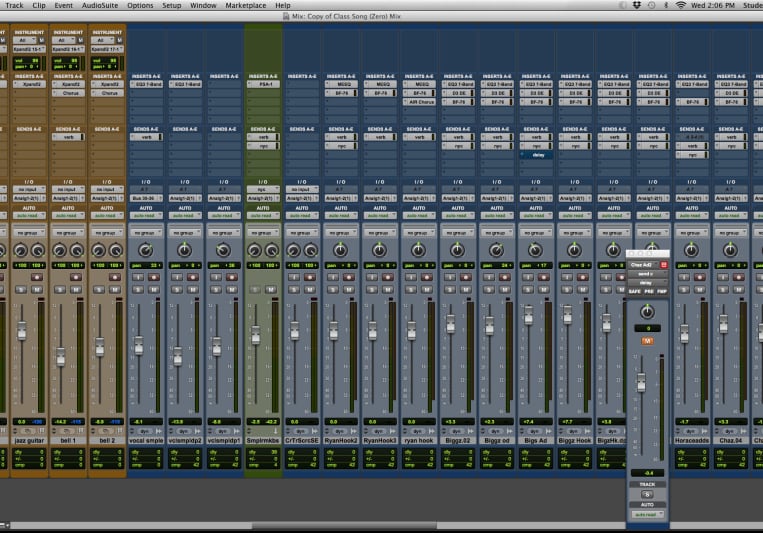The width and height of the screenshot is (763, 533).
Task: Enable input monitoring on vocal smple track
Action: click(138, 277)
